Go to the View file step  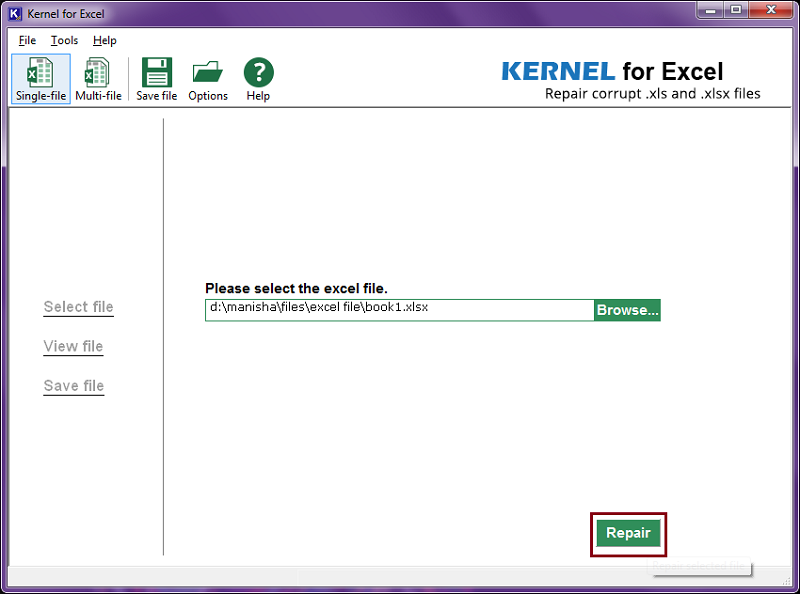point(73,346)
